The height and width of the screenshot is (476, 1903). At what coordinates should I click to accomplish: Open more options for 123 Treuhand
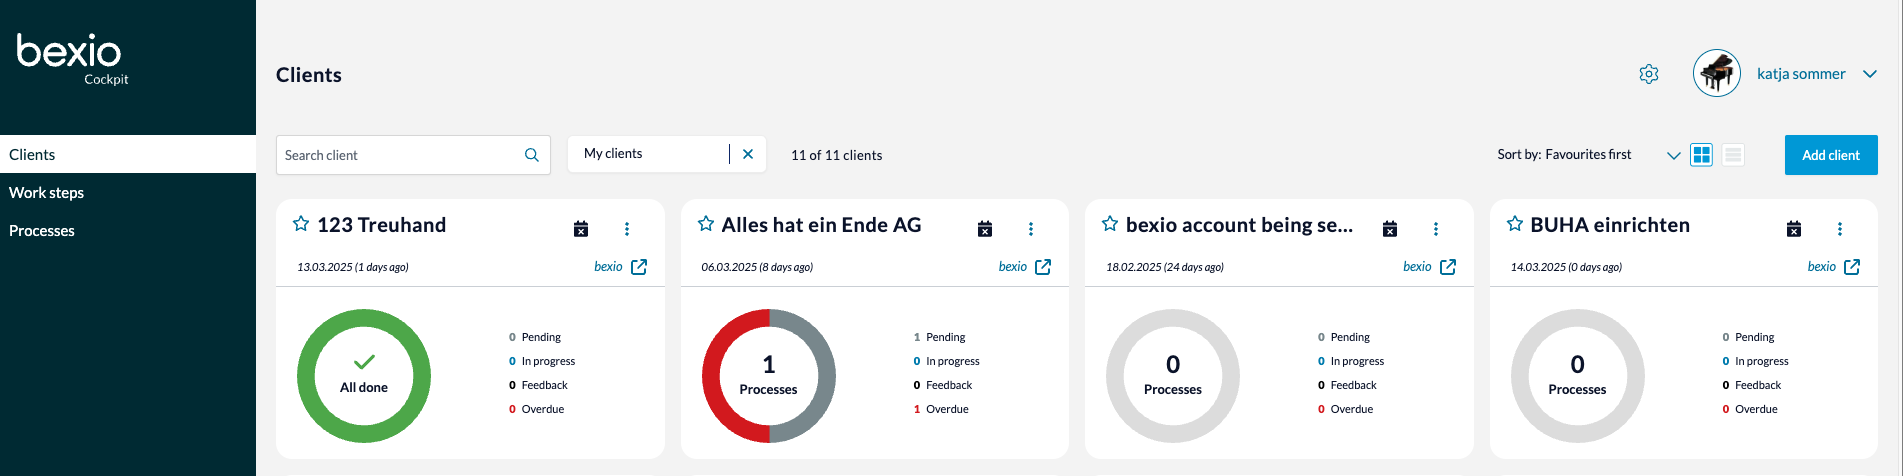pyautogui.click(x=627, y=229)
